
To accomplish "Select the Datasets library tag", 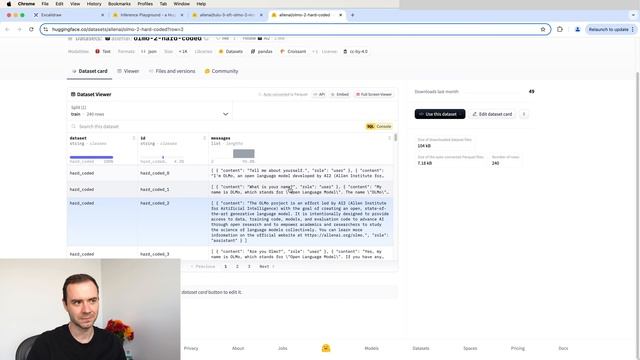I will tap(231, 51).
